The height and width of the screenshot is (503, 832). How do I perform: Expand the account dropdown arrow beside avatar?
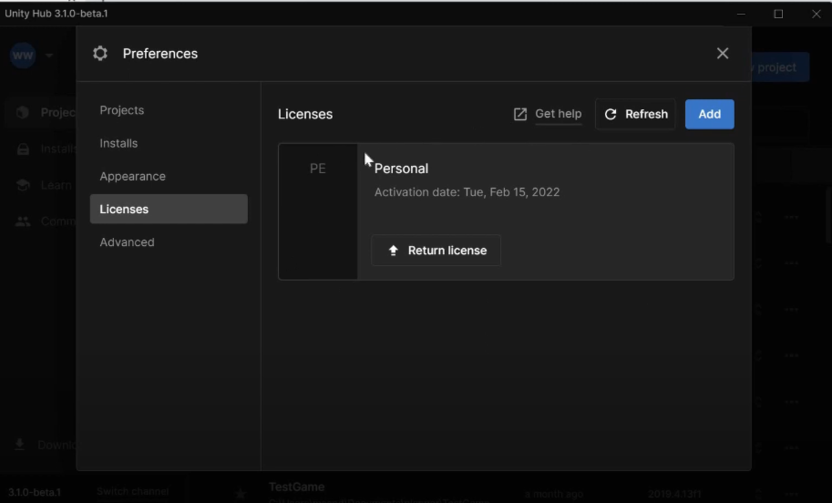pos(49,56)
